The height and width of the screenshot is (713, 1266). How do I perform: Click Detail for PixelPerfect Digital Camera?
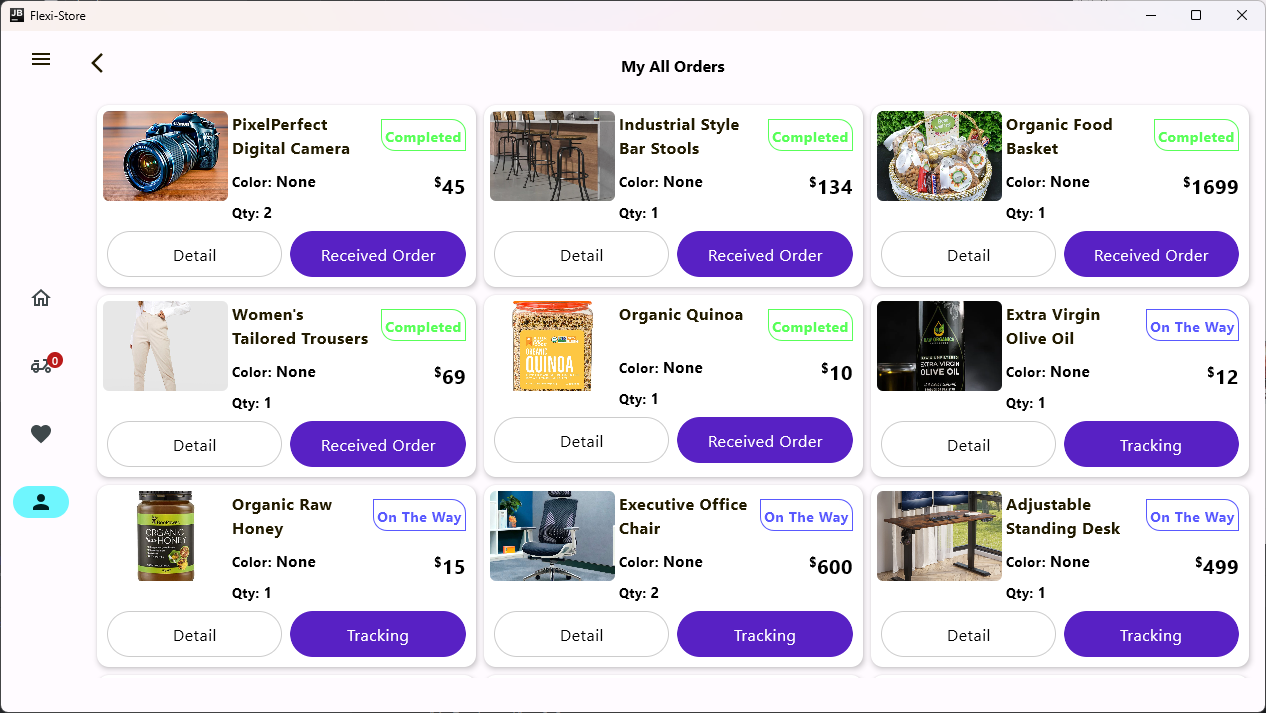[x=194, y=255]
